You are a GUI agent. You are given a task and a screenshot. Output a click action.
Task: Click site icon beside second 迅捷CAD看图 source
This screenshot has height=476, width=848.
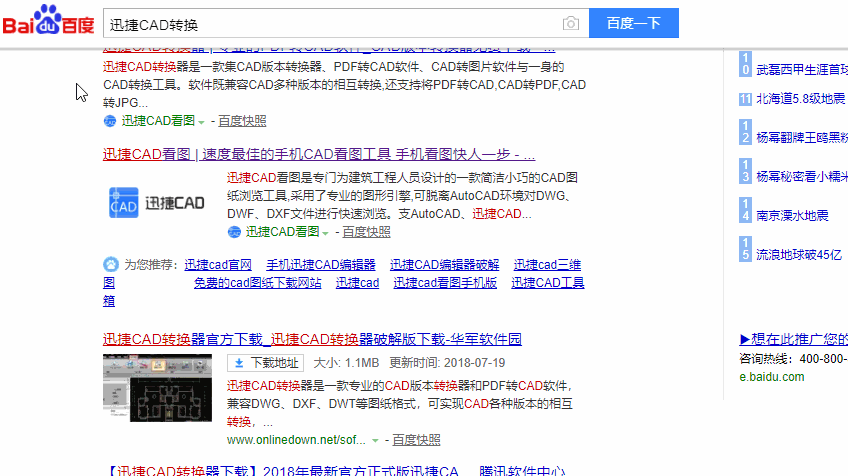point(234,232)
